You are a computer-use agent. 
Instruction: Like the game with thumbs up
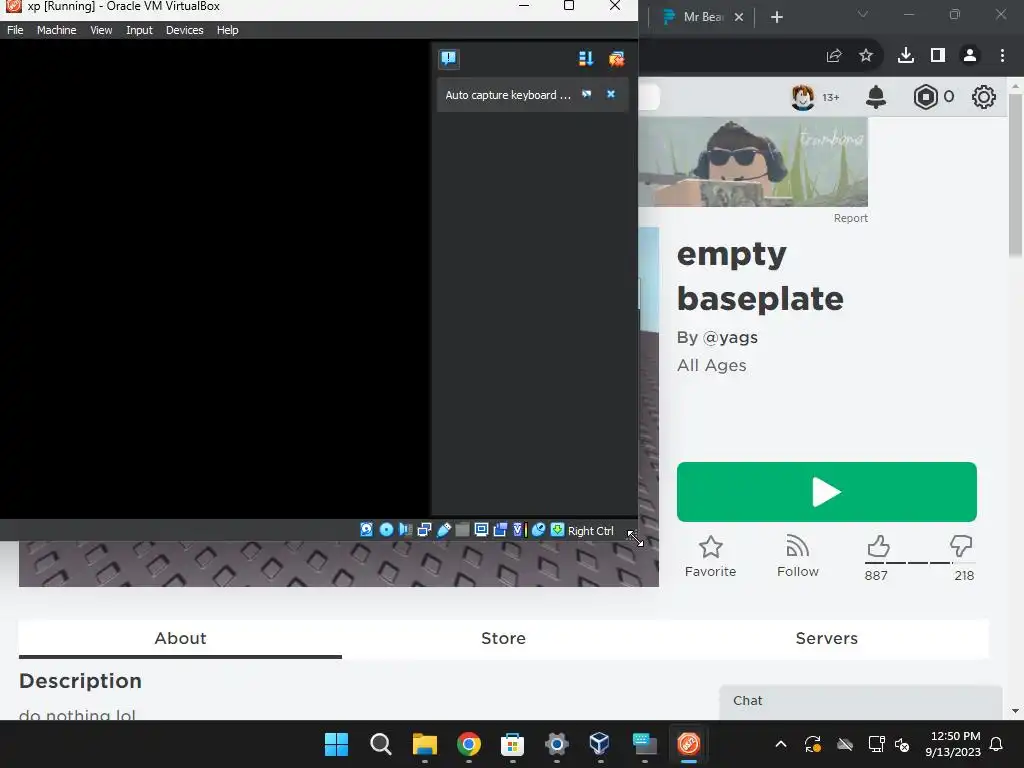[x=878, y=546]
